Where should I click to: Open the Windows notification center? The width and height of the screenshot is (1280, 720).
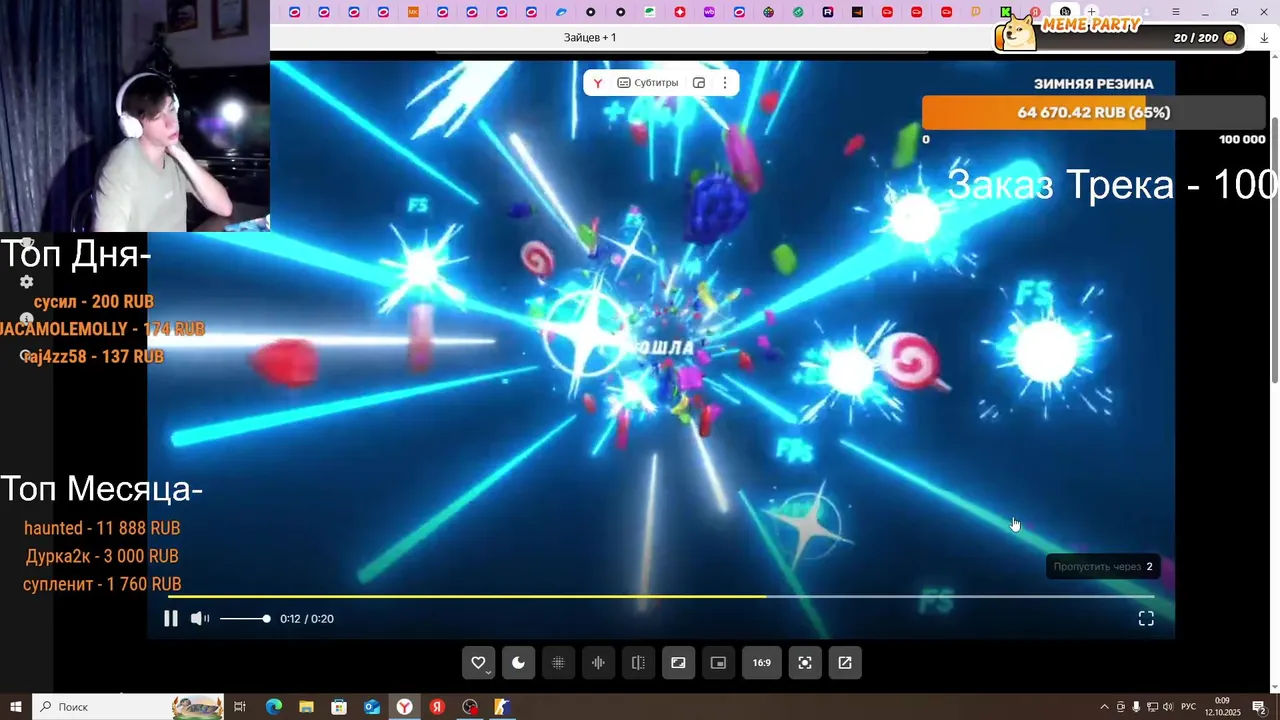click(x=1259, y=707)
